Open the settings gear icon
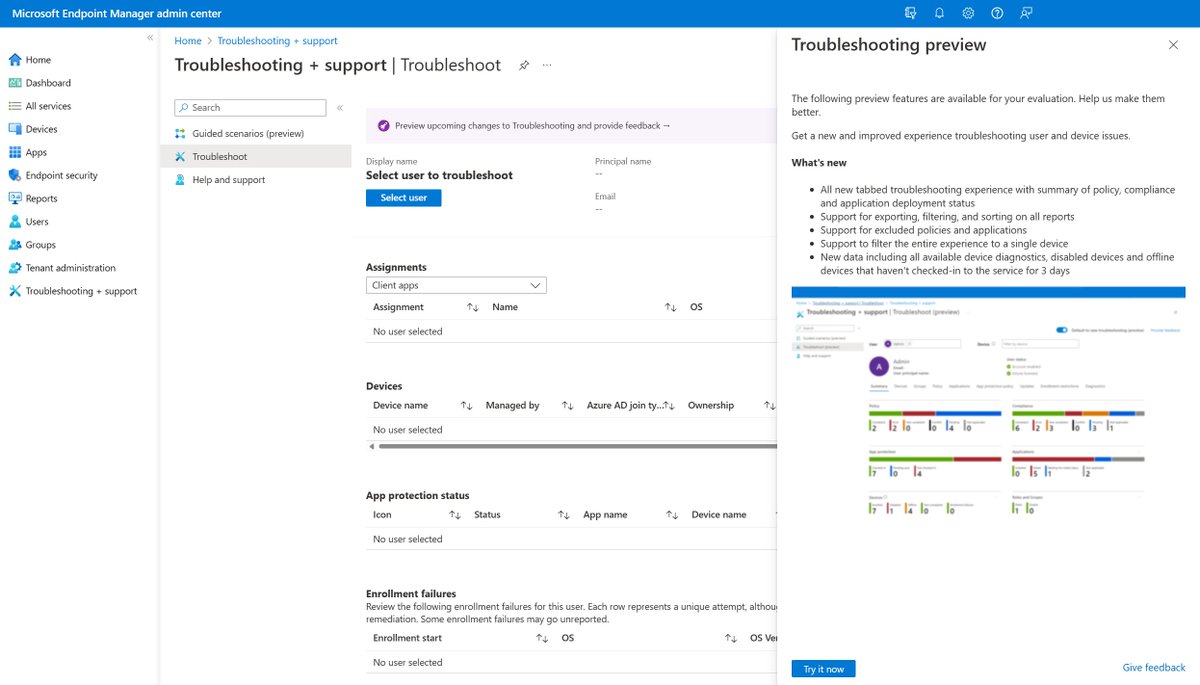 (x=968, y=13)
